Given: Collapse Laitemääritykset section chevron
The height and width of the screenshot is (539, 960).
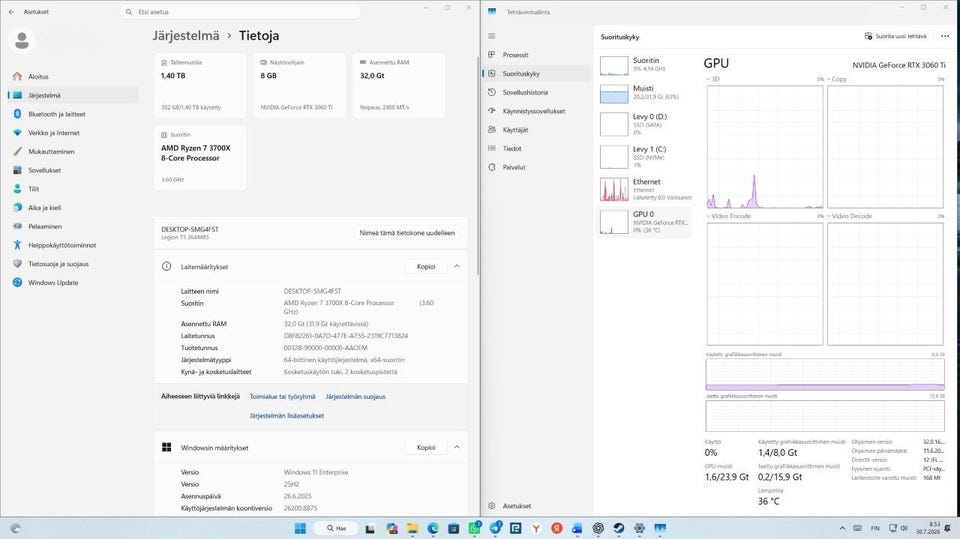Looking at the screenshot, I should pos(457,266).
